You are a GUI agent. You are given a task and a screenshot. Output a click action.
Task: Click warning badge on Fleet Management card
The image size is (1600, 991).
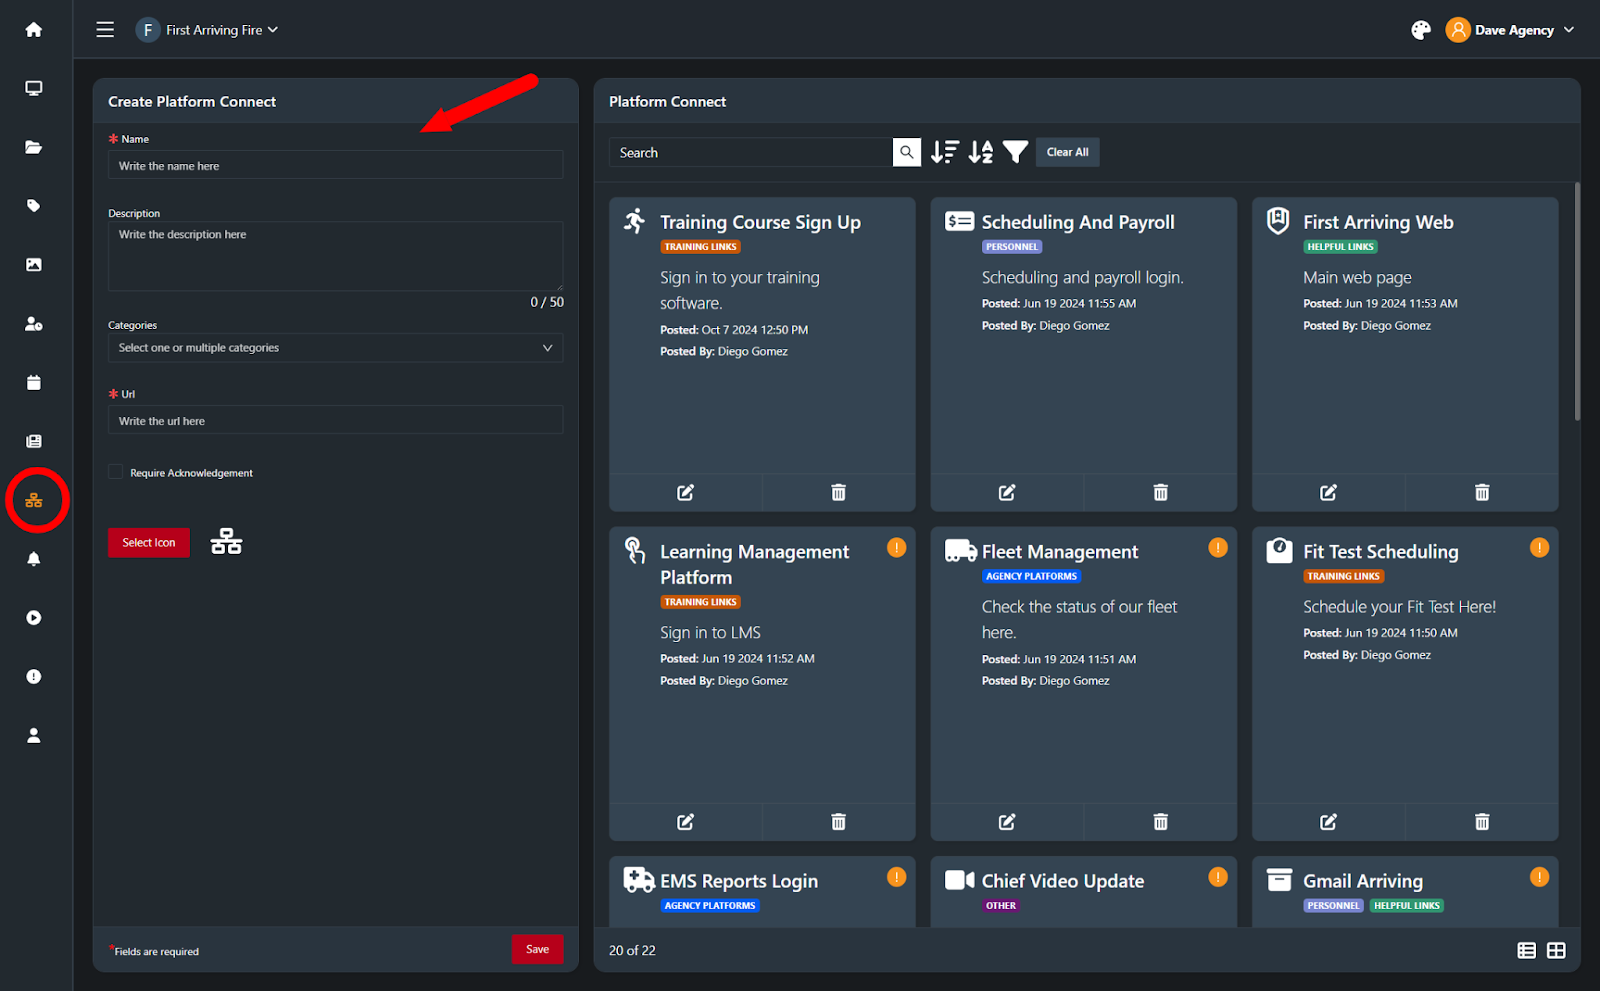coord(1217,547)
